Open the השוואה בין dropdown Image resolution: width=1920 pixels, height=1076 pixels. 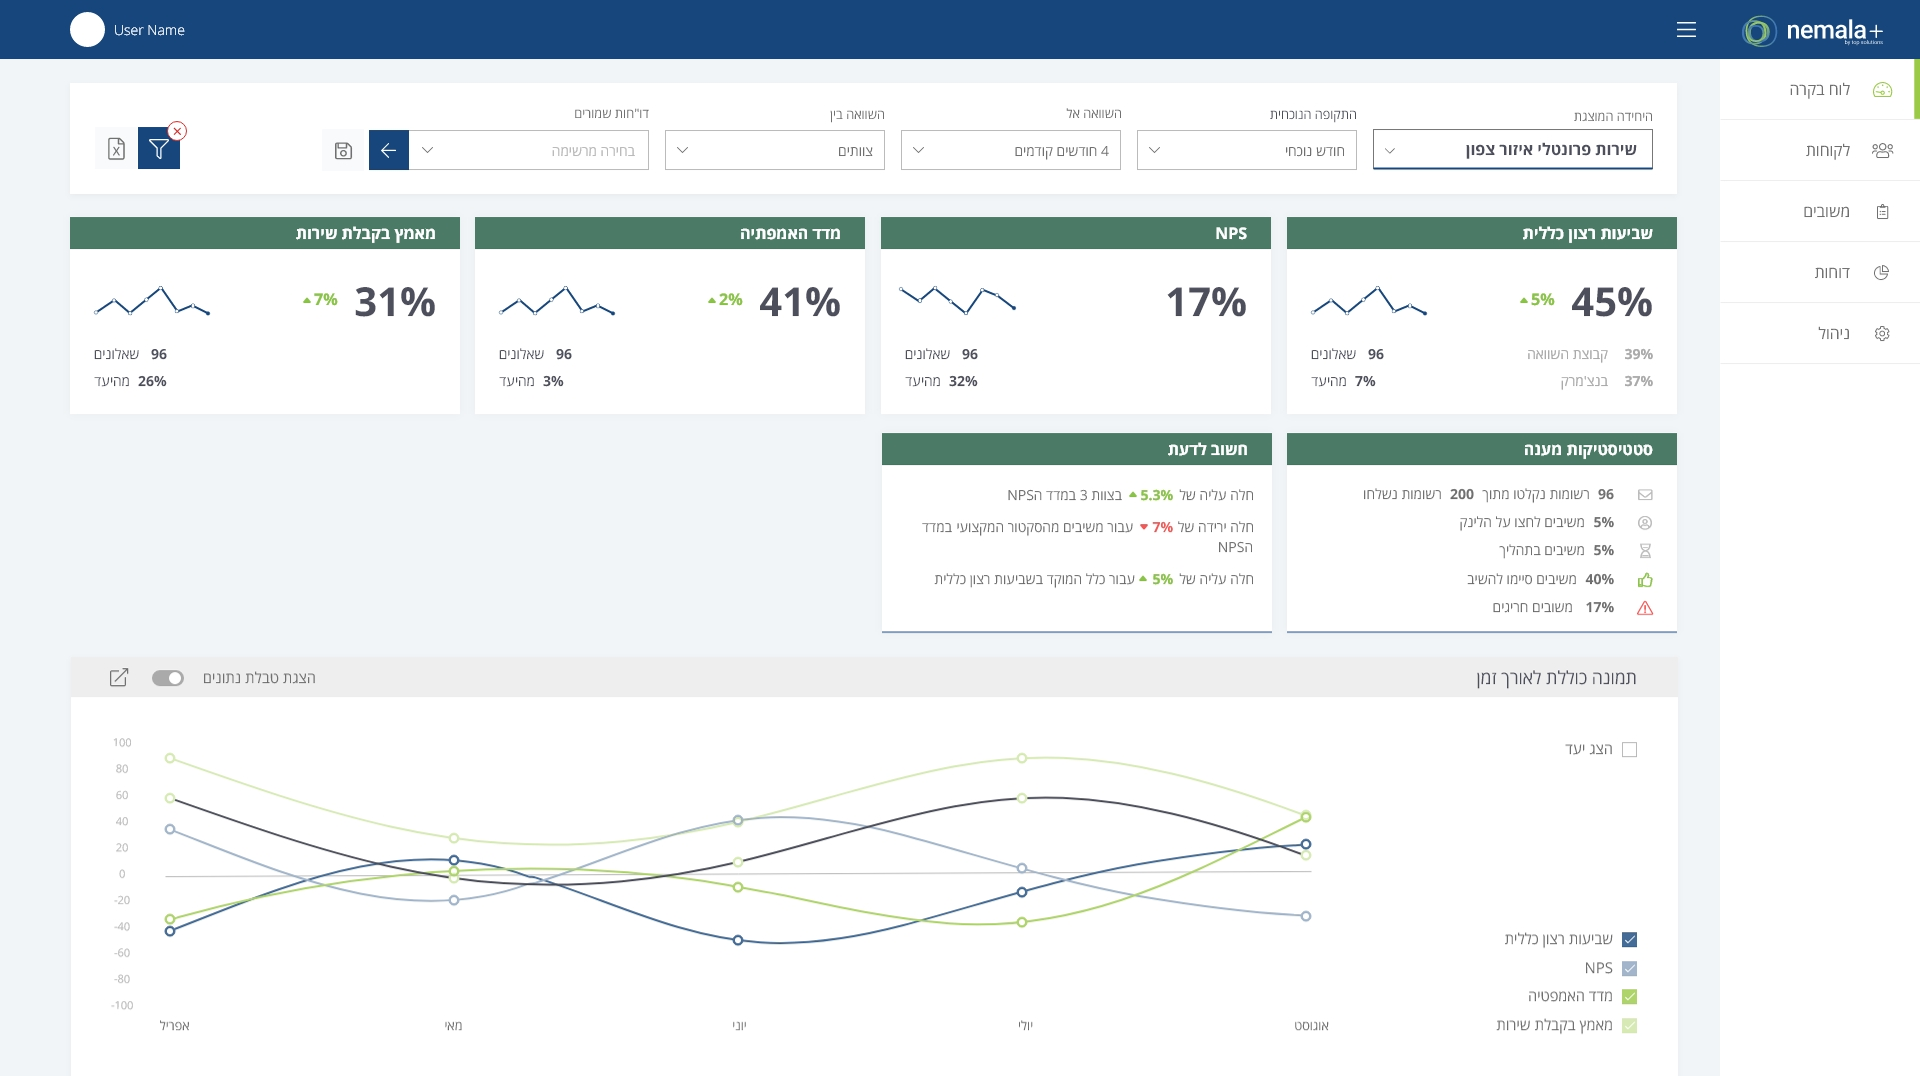coord(775,150)
